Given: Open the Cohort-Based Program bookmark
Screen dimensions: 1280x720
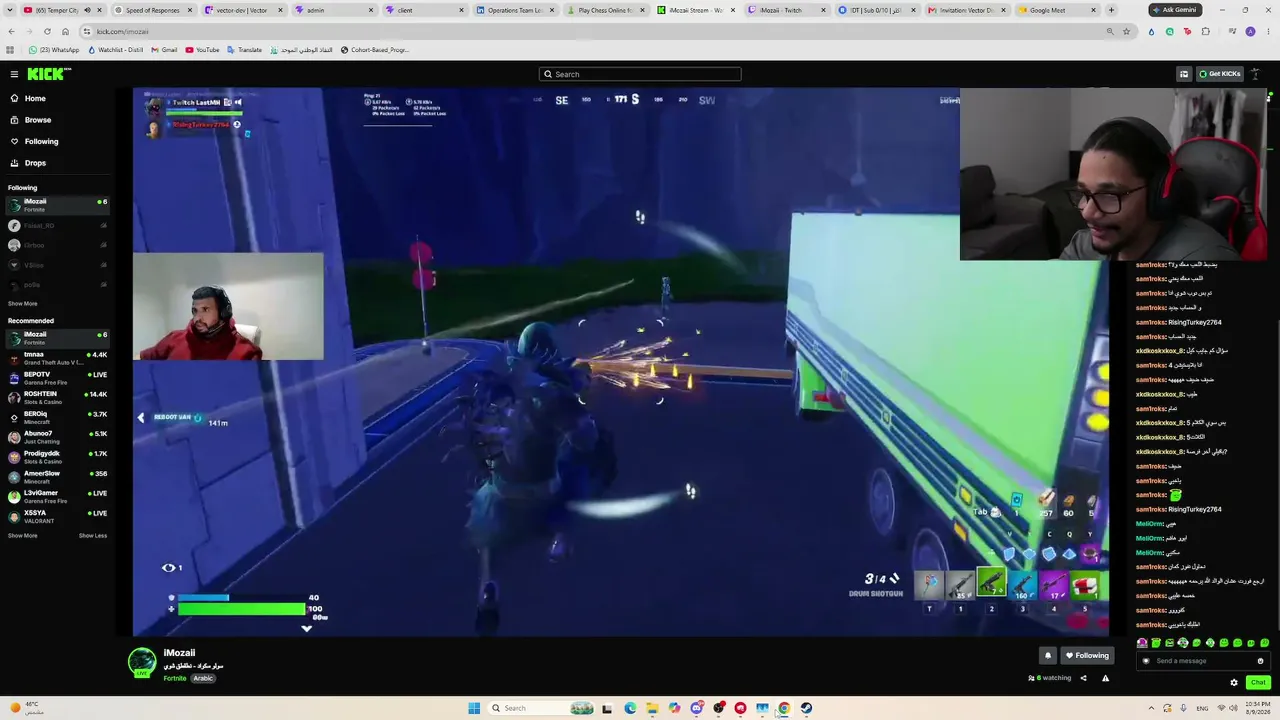Looking at the screenshot, I should pyautogui.click(x=375, y=50).
